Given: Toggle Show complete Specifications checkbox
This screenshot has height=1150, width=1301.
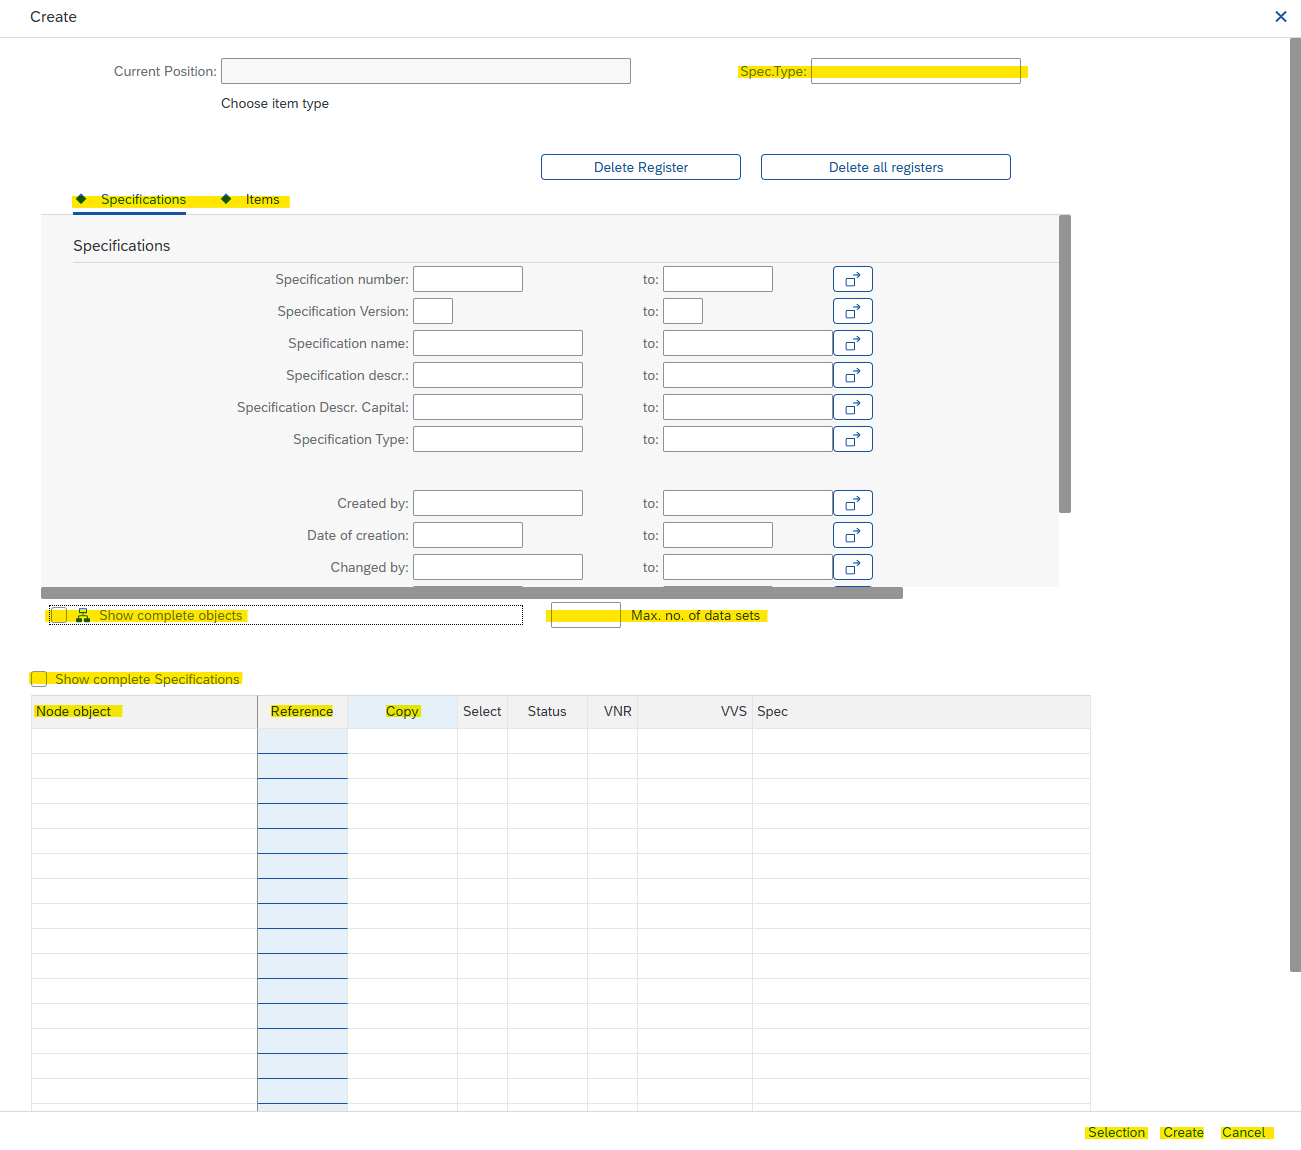Looking at the screenshot, I should [39, 679].
